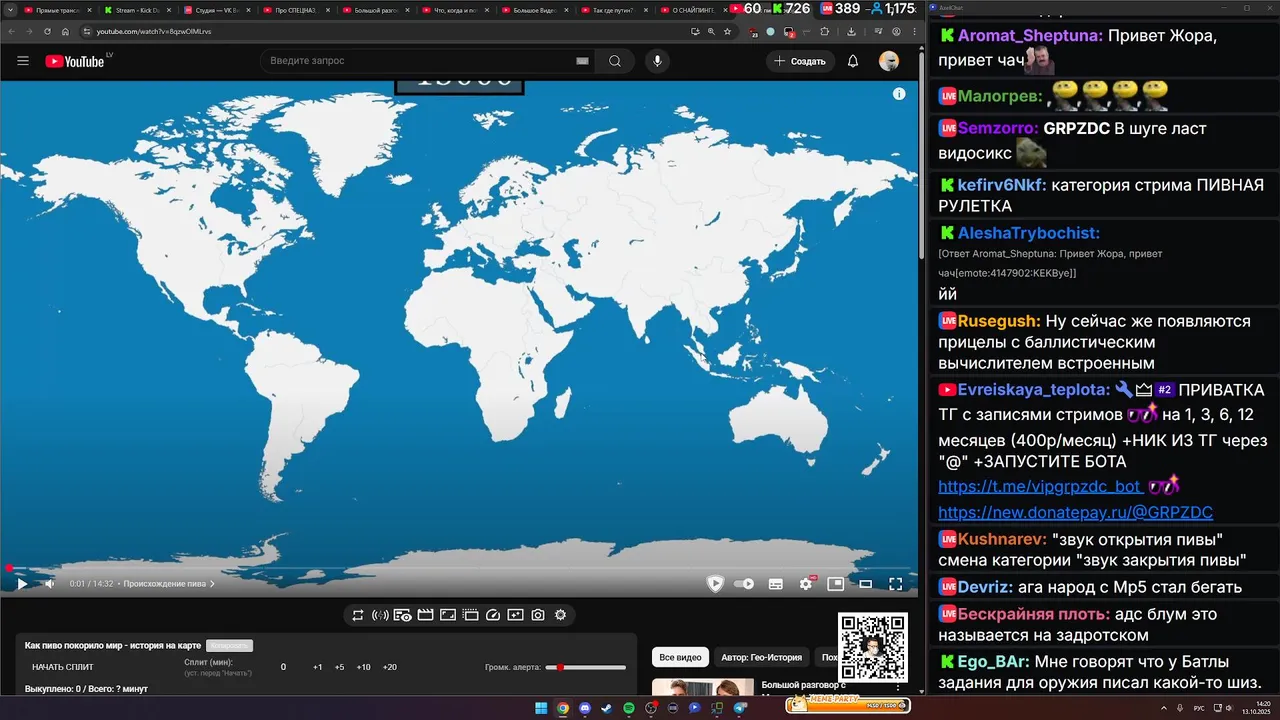Select the 'Все видео' chip

tap(680, 657)
